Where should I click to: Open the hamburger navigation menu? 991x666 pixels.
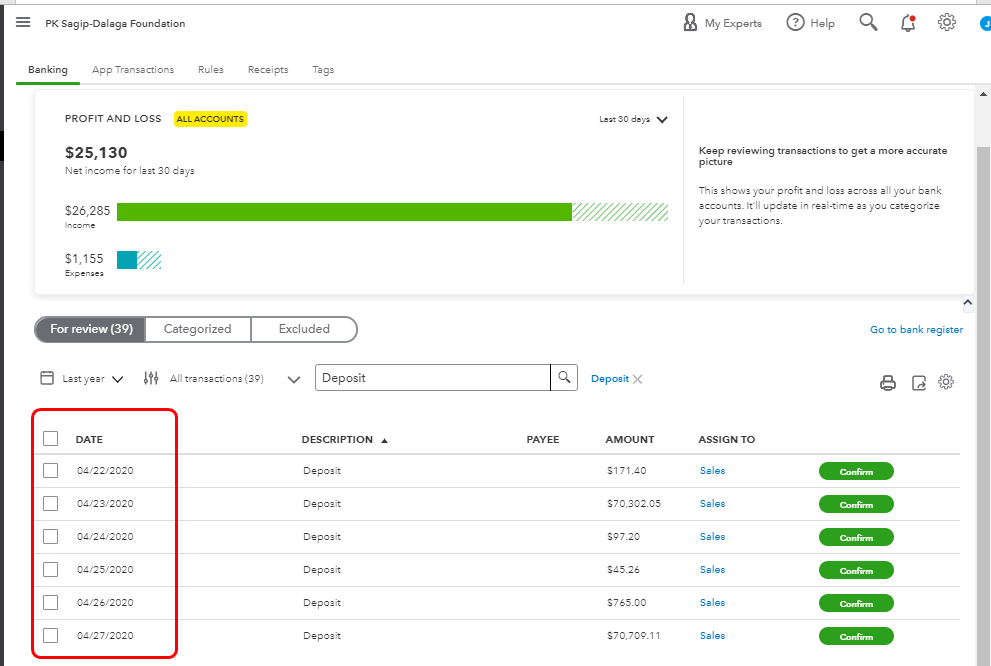pos(23,23)
